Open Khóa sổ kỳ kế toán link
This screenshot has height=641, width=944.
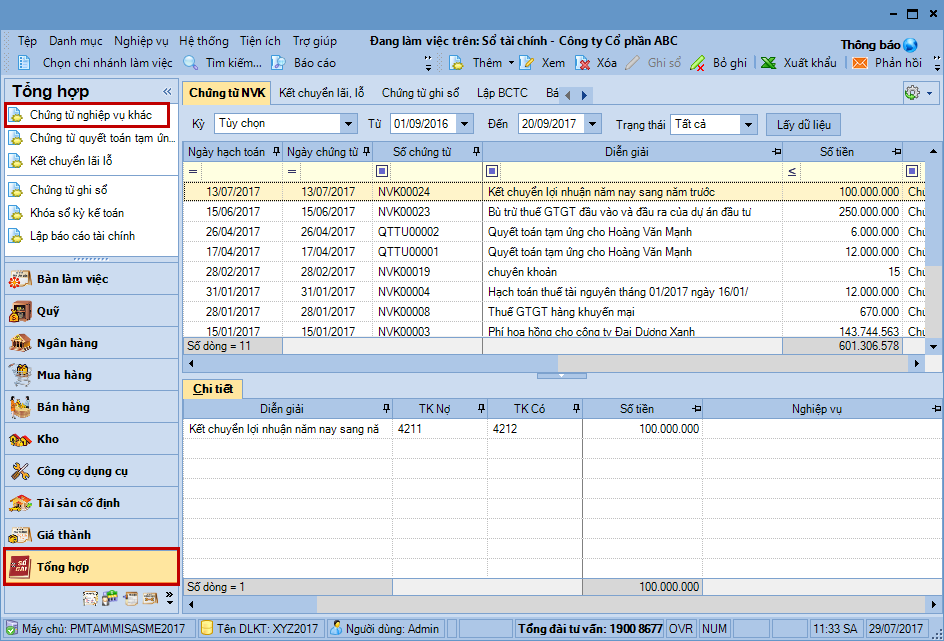click(x=76, y=213)
